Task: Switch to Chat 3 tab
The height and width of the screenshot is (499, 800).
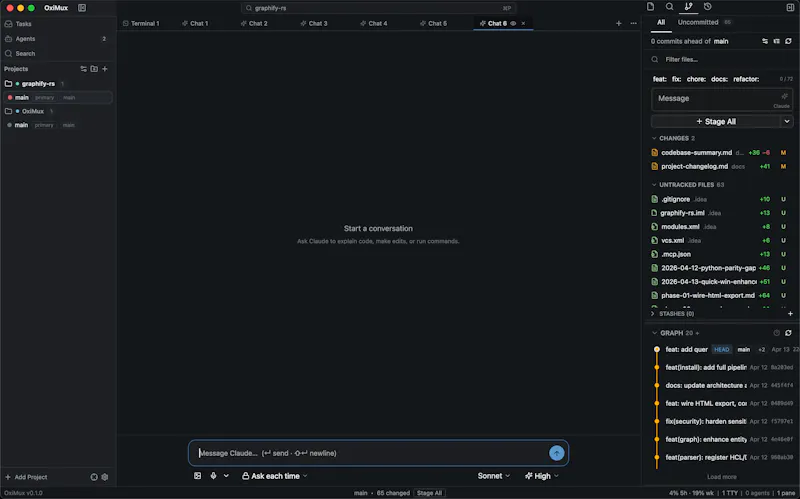Action: tap(314, 23)
